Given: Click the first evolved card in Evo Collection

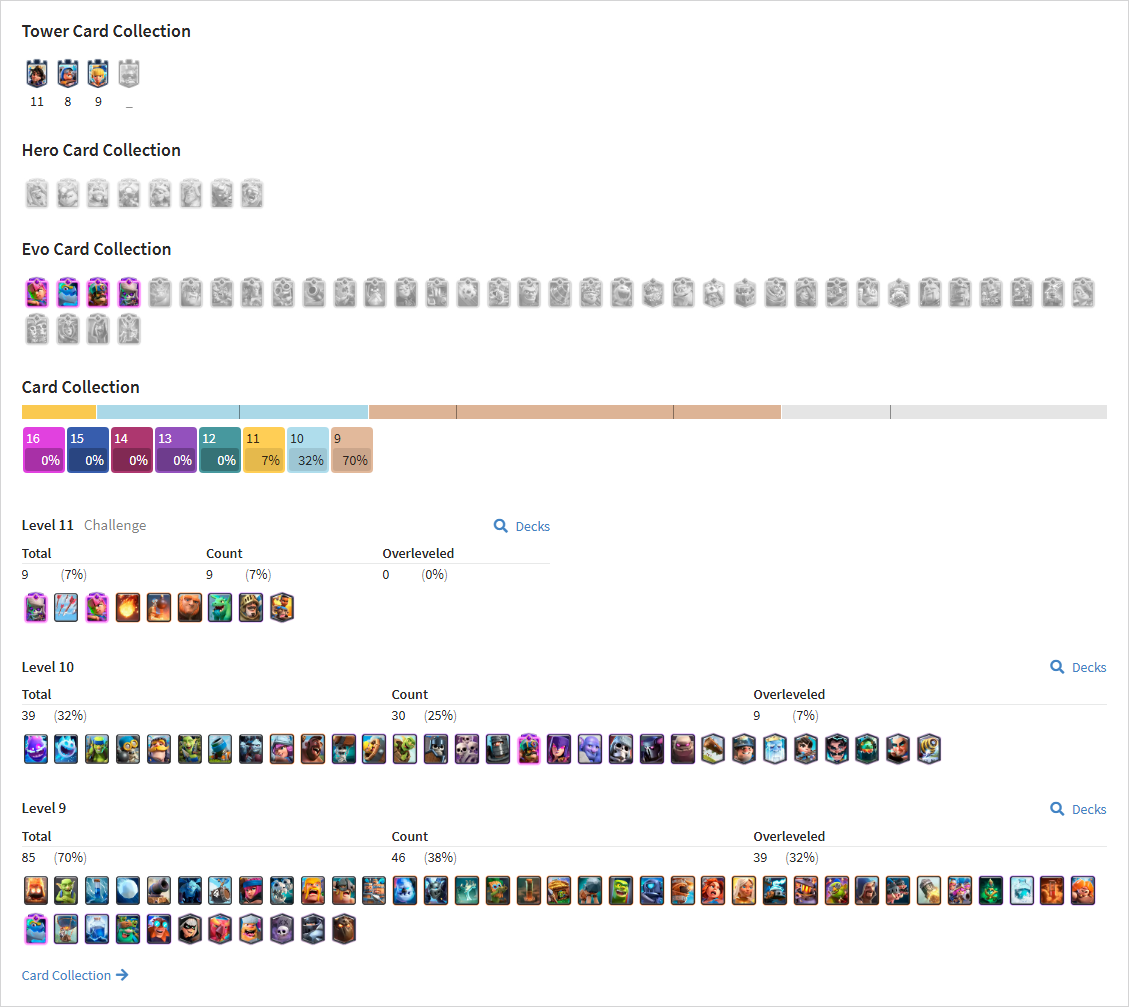Looking at the screenshot, I should (x=37, y=292).
